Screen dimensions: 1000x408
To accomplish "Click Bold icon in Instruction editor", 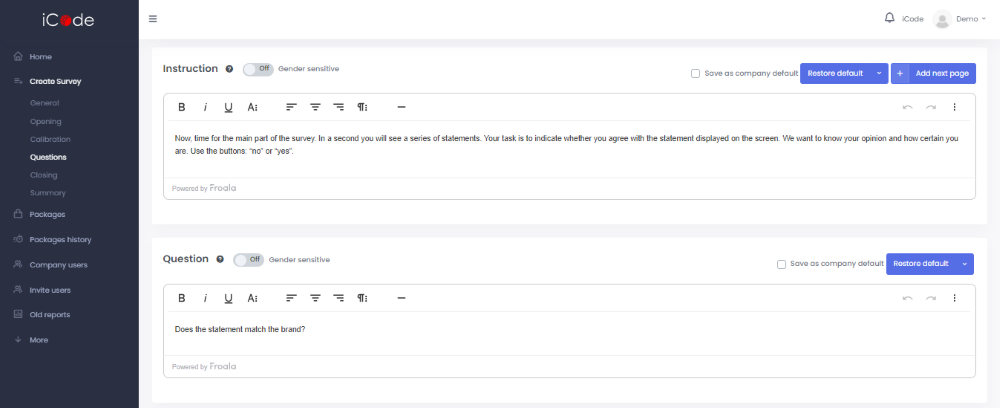I will 182,107.
